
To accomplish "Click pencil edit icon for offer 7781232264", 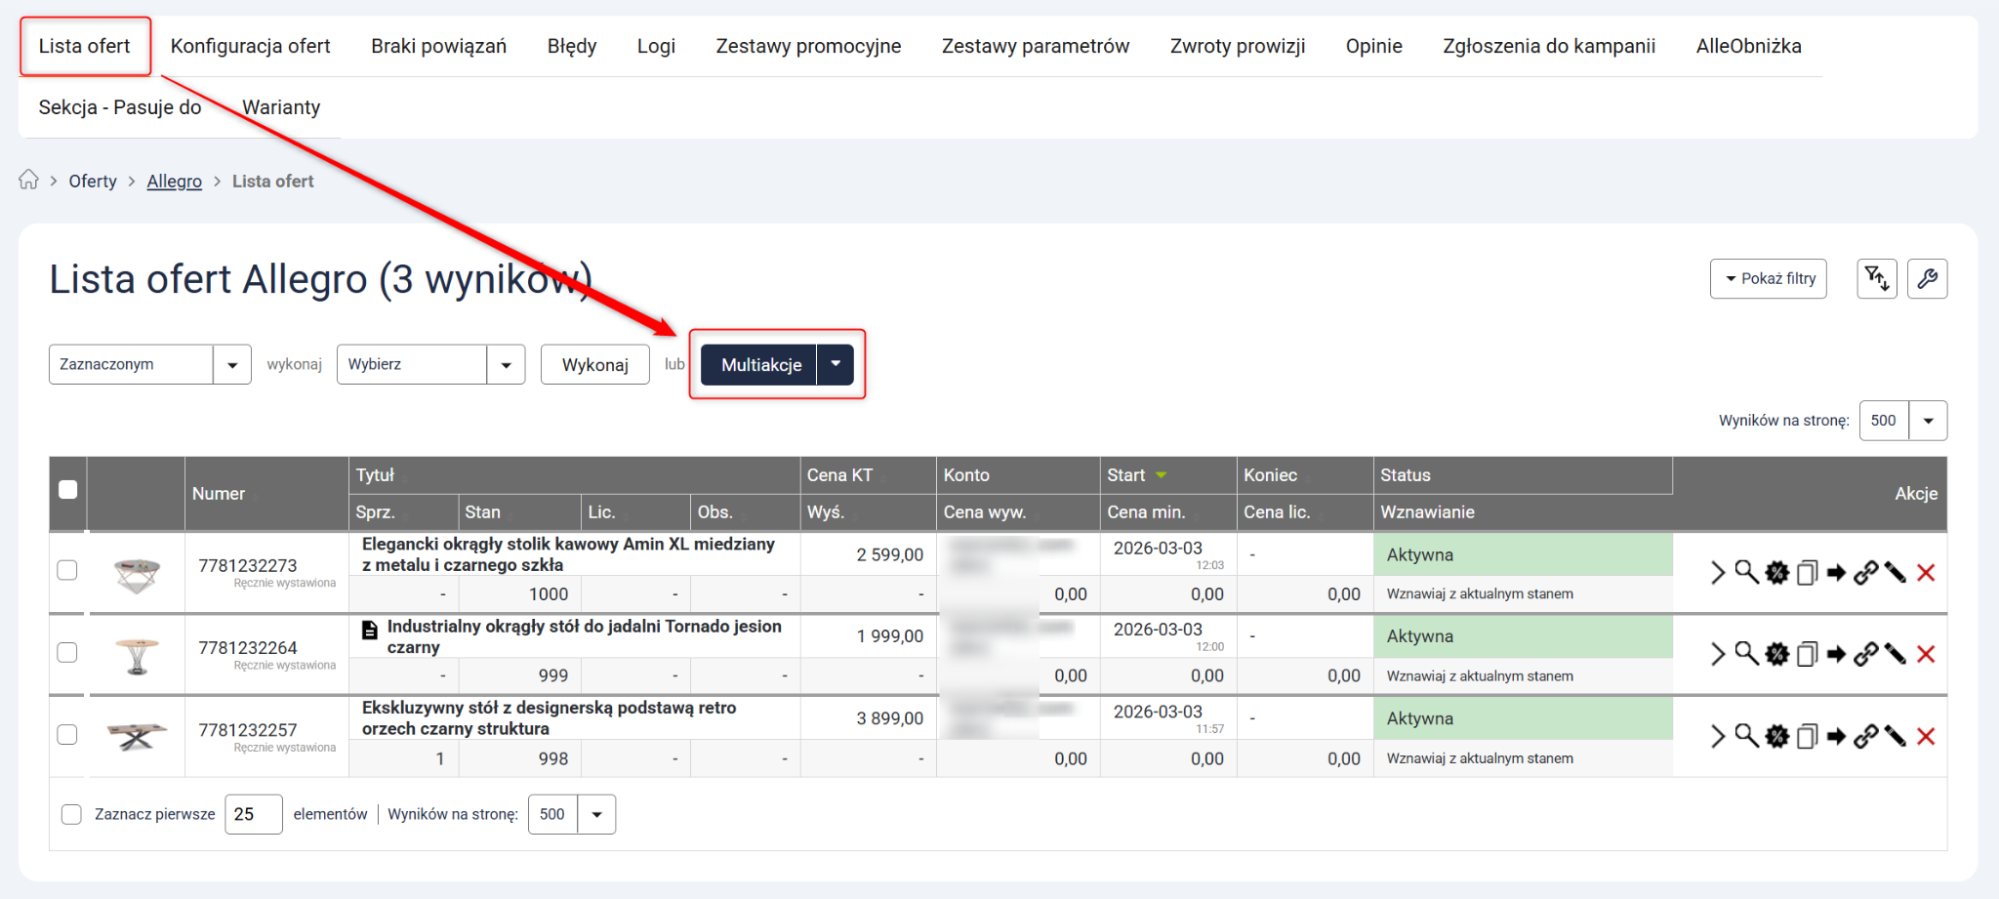I will tap(1895, 654).
